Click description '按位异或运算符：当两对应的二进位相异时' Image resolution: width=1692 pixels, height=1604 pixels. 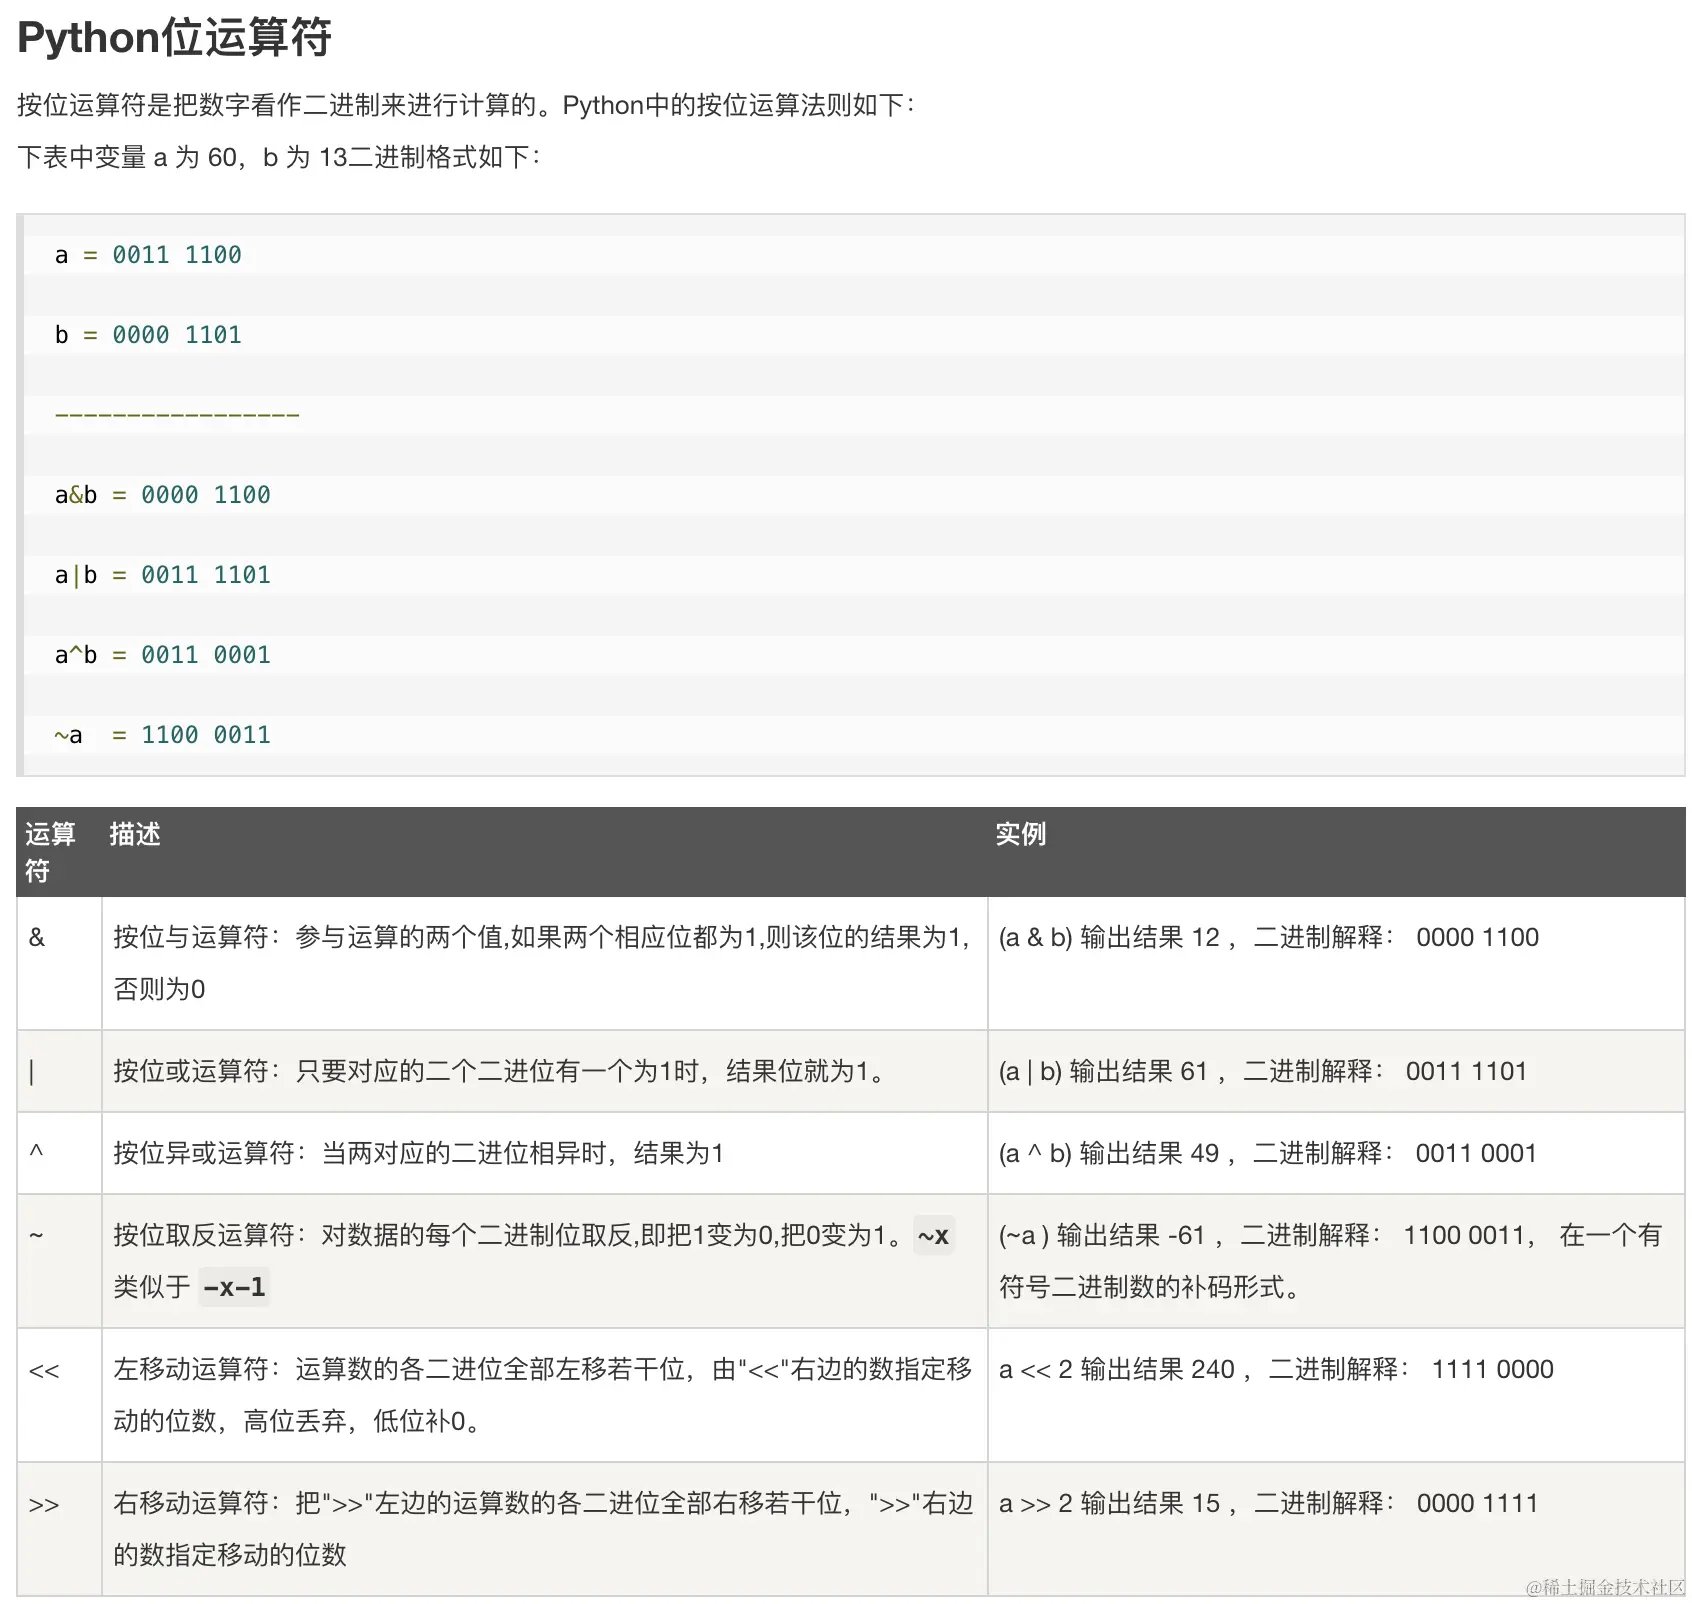click(x=418, y=1153)
